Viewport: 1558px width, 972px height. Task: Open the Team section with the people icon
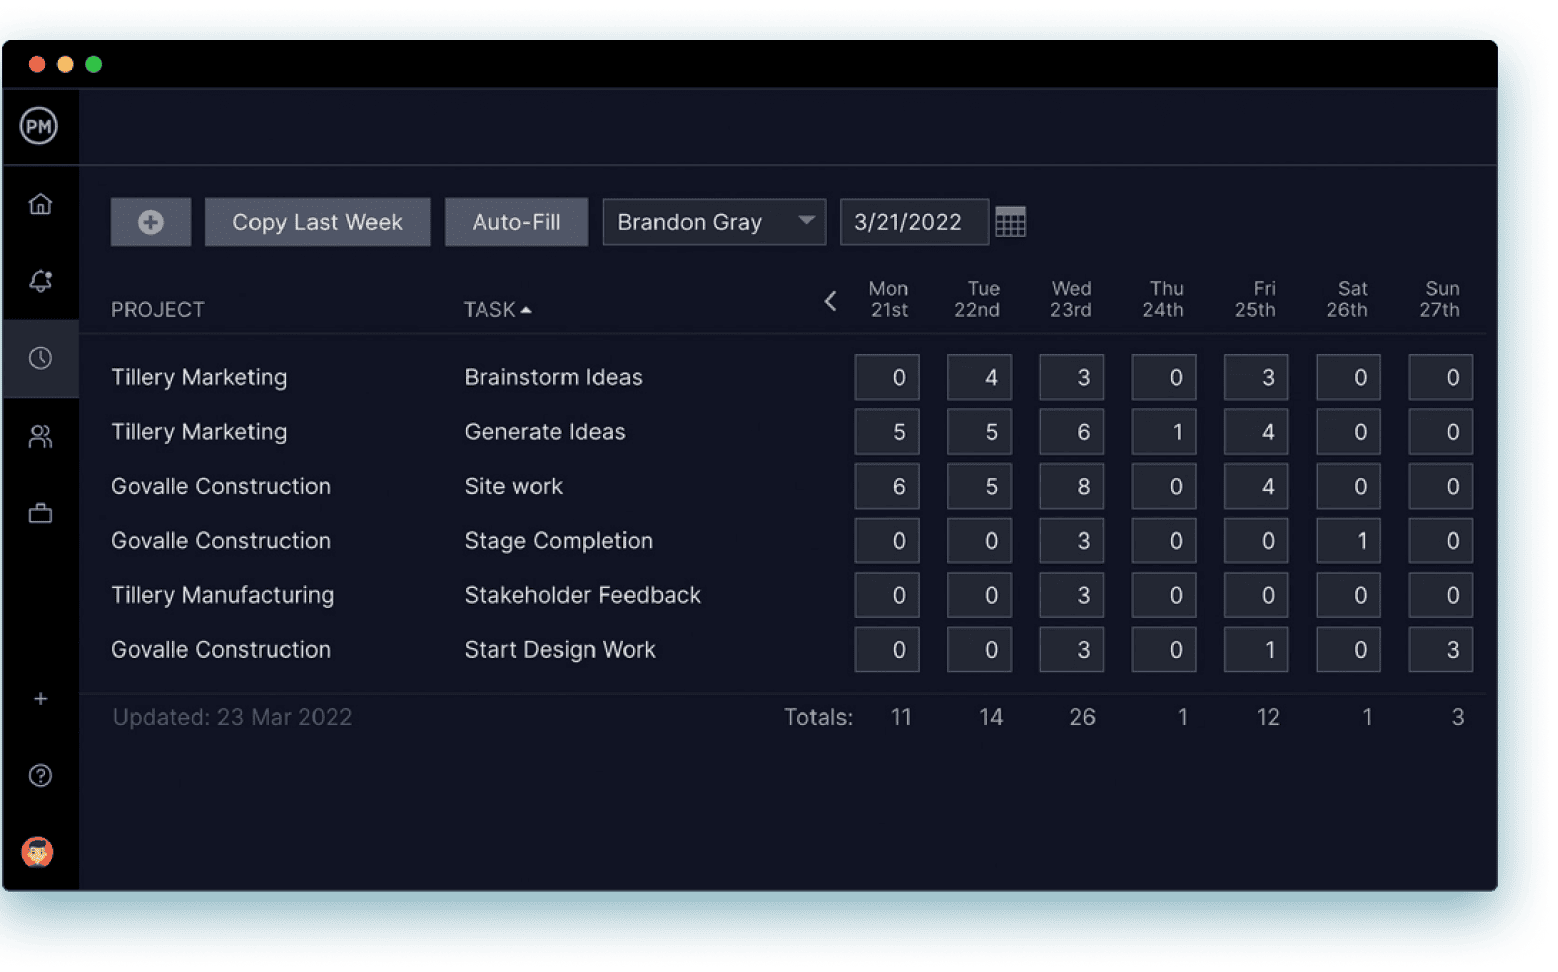(40, 436)
